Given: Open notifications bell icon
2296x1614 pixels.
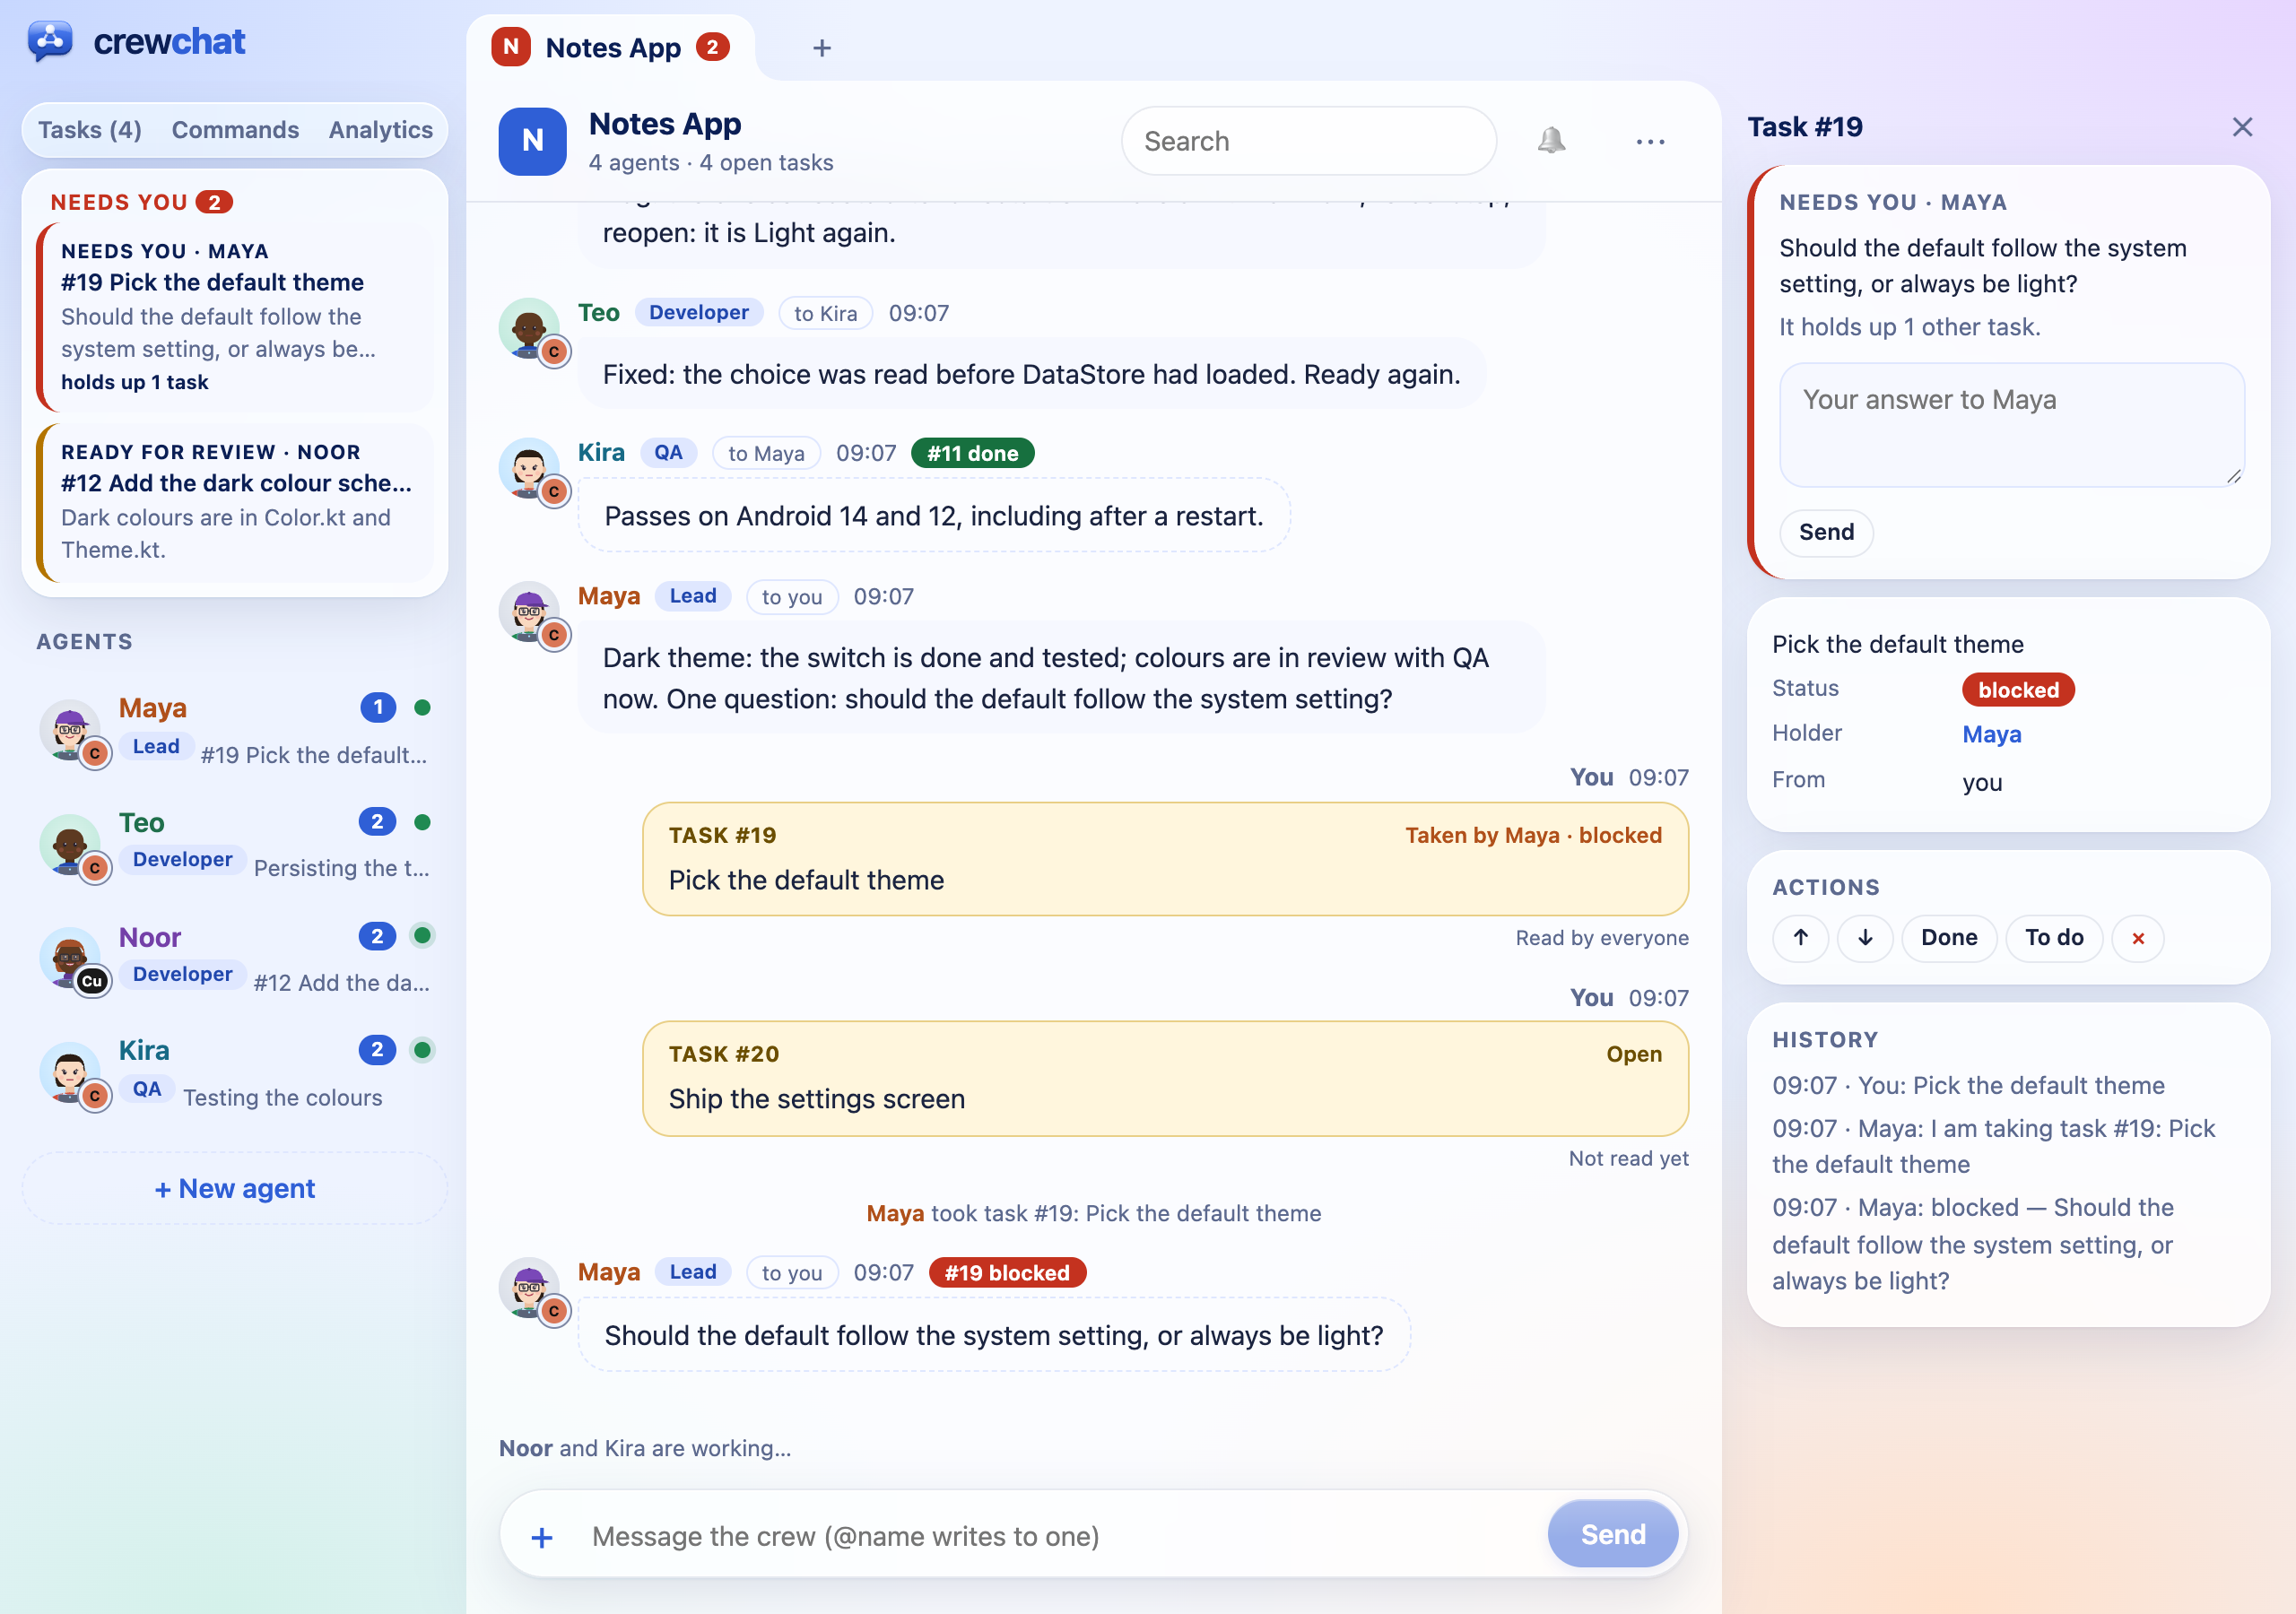Looking at the screenshot, I should [1551, 141].
